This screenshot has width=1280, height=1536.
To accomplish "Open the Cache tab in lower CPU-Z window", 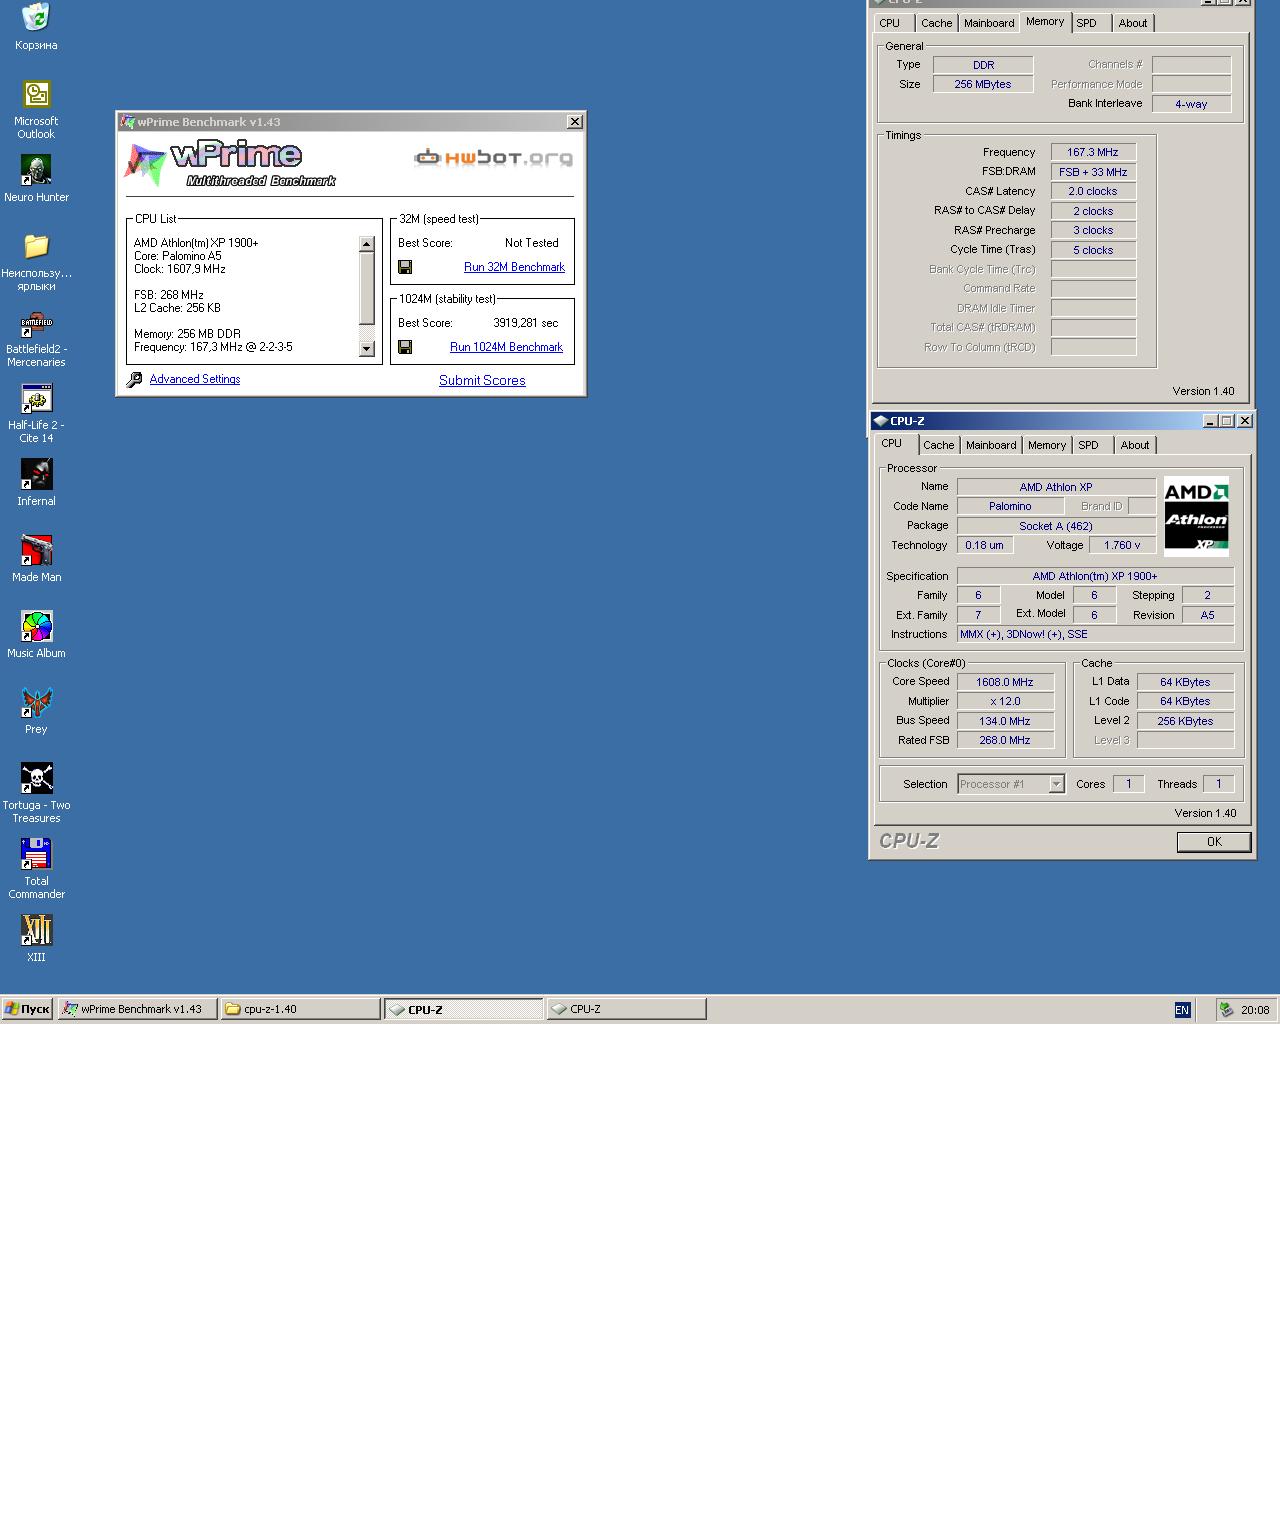I will pos(938,445).
